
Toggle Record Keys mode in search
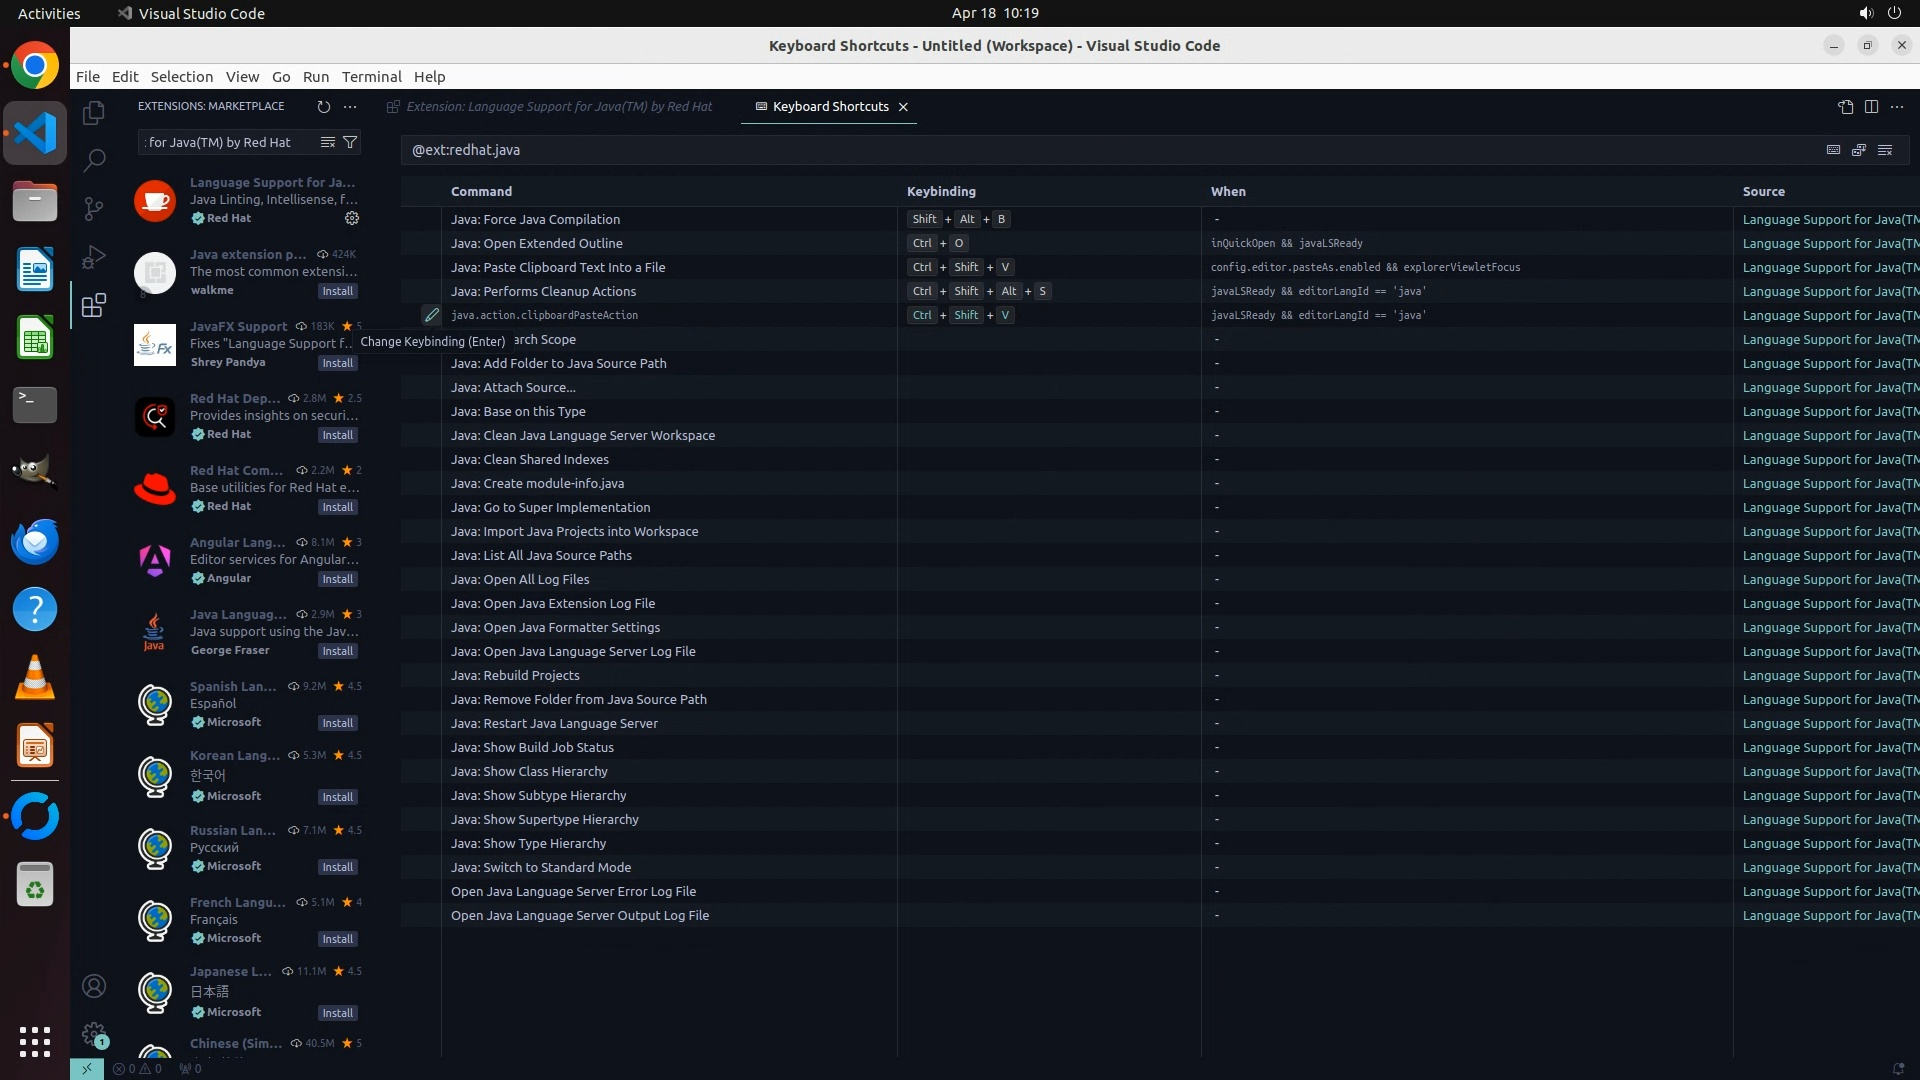(1833, 150)
